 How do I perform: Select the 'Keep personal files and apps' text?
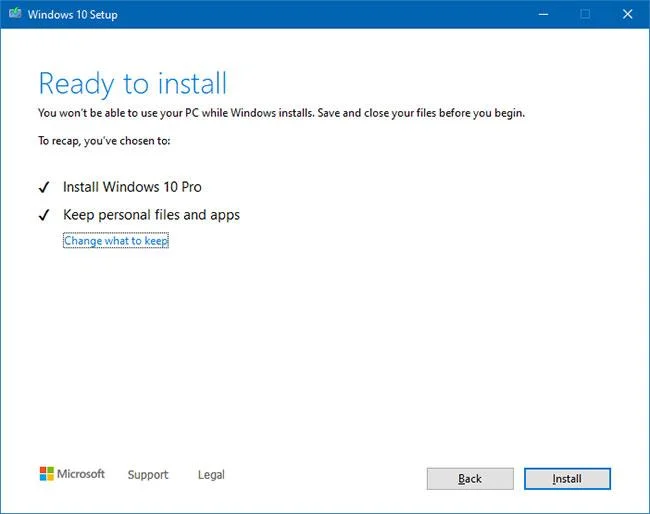point(151,215)
